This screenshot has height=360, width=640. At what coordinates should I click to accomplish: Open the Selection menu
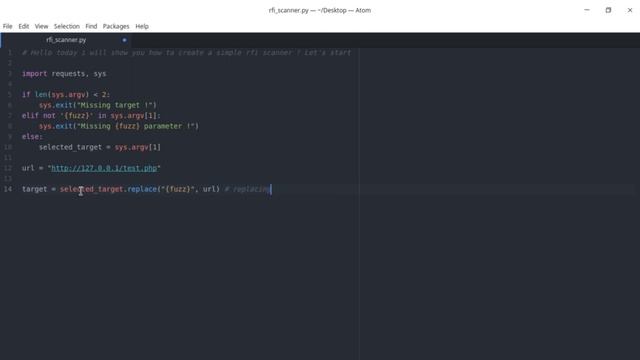click(67, 26)
